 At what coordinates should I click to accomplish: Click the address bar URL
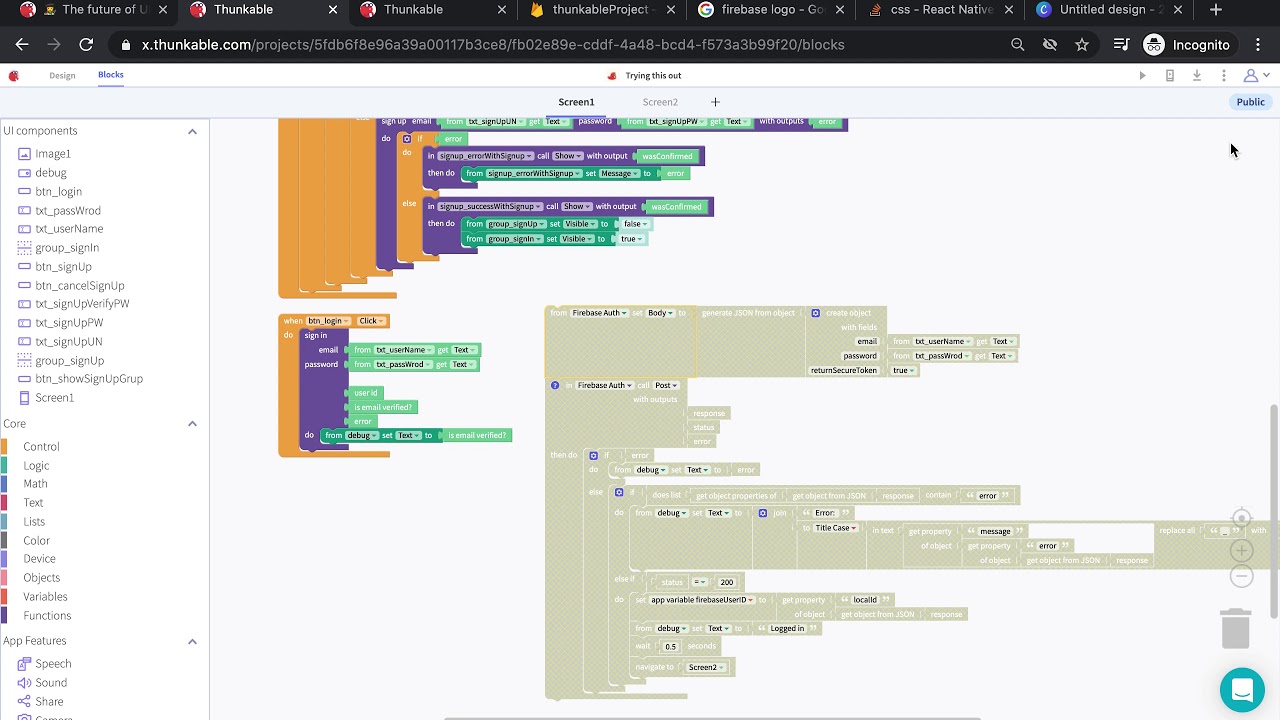[x=493, y=45]
